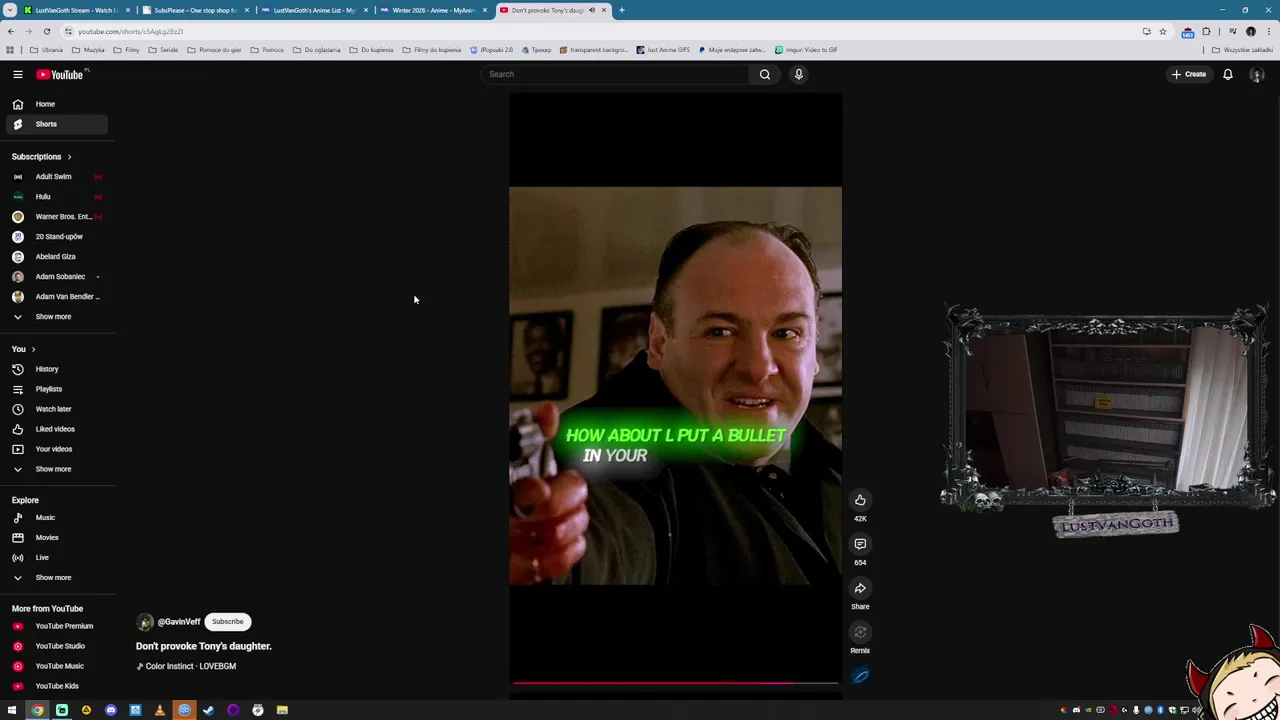Screen dimensions: 1280x720
Task: Close the SubsPlease tab
Action: pos(247,10)
